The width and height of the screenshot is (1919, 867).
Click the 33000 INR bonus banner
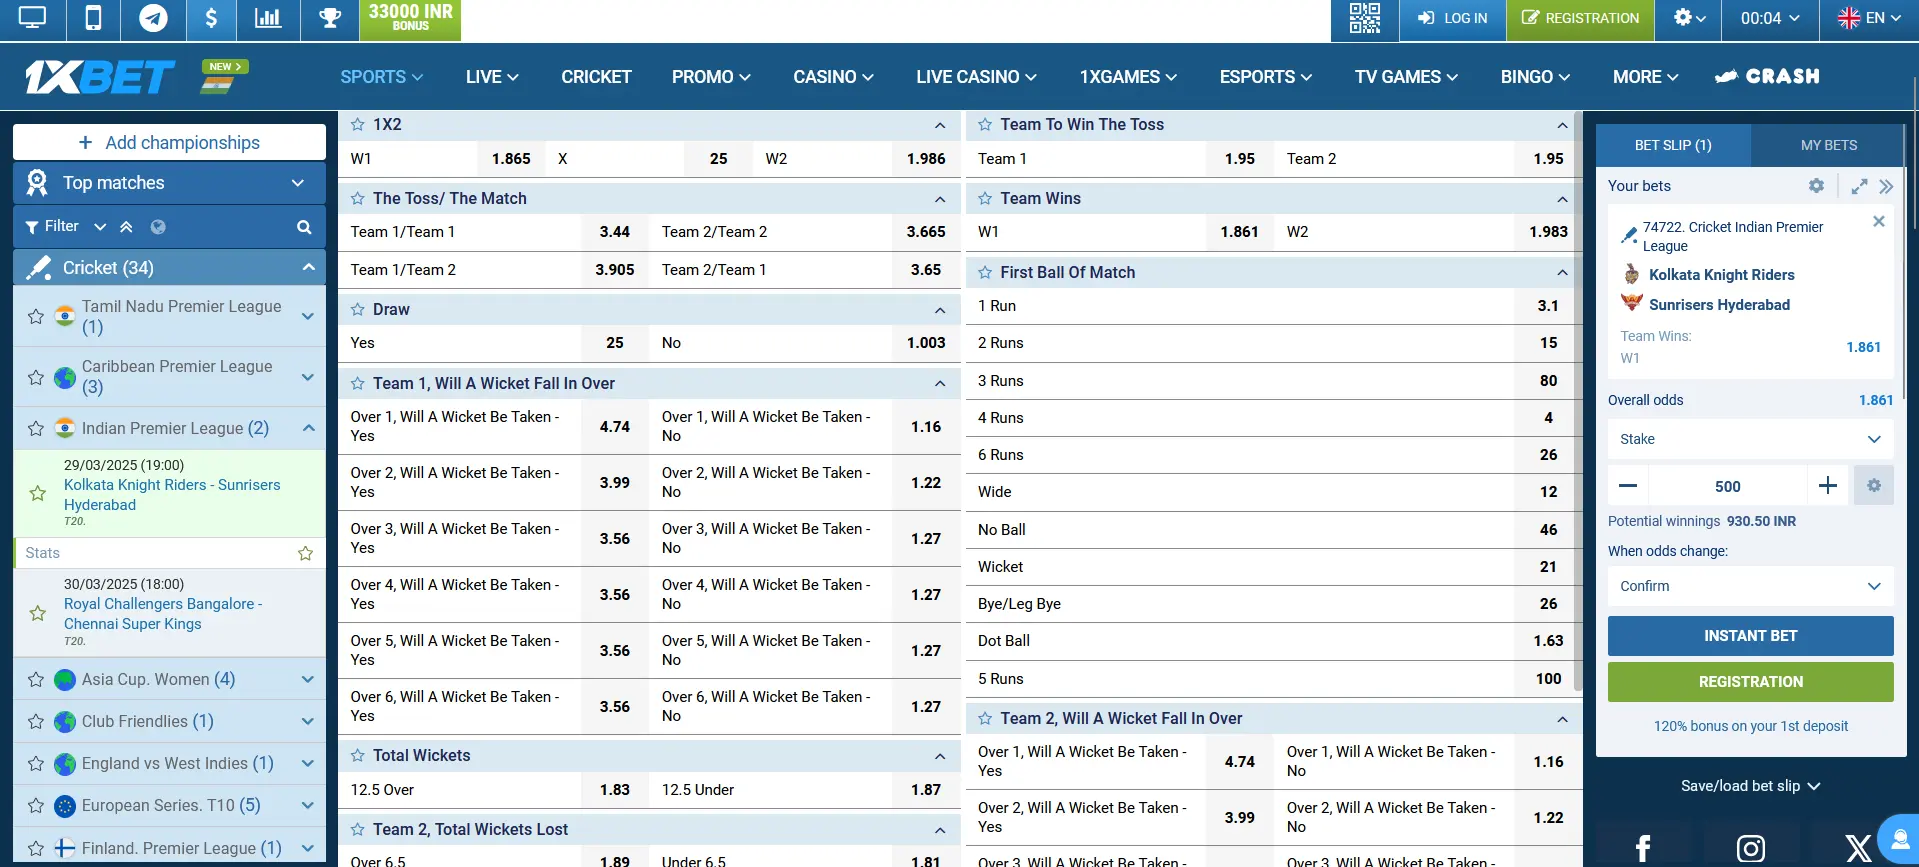410,18
